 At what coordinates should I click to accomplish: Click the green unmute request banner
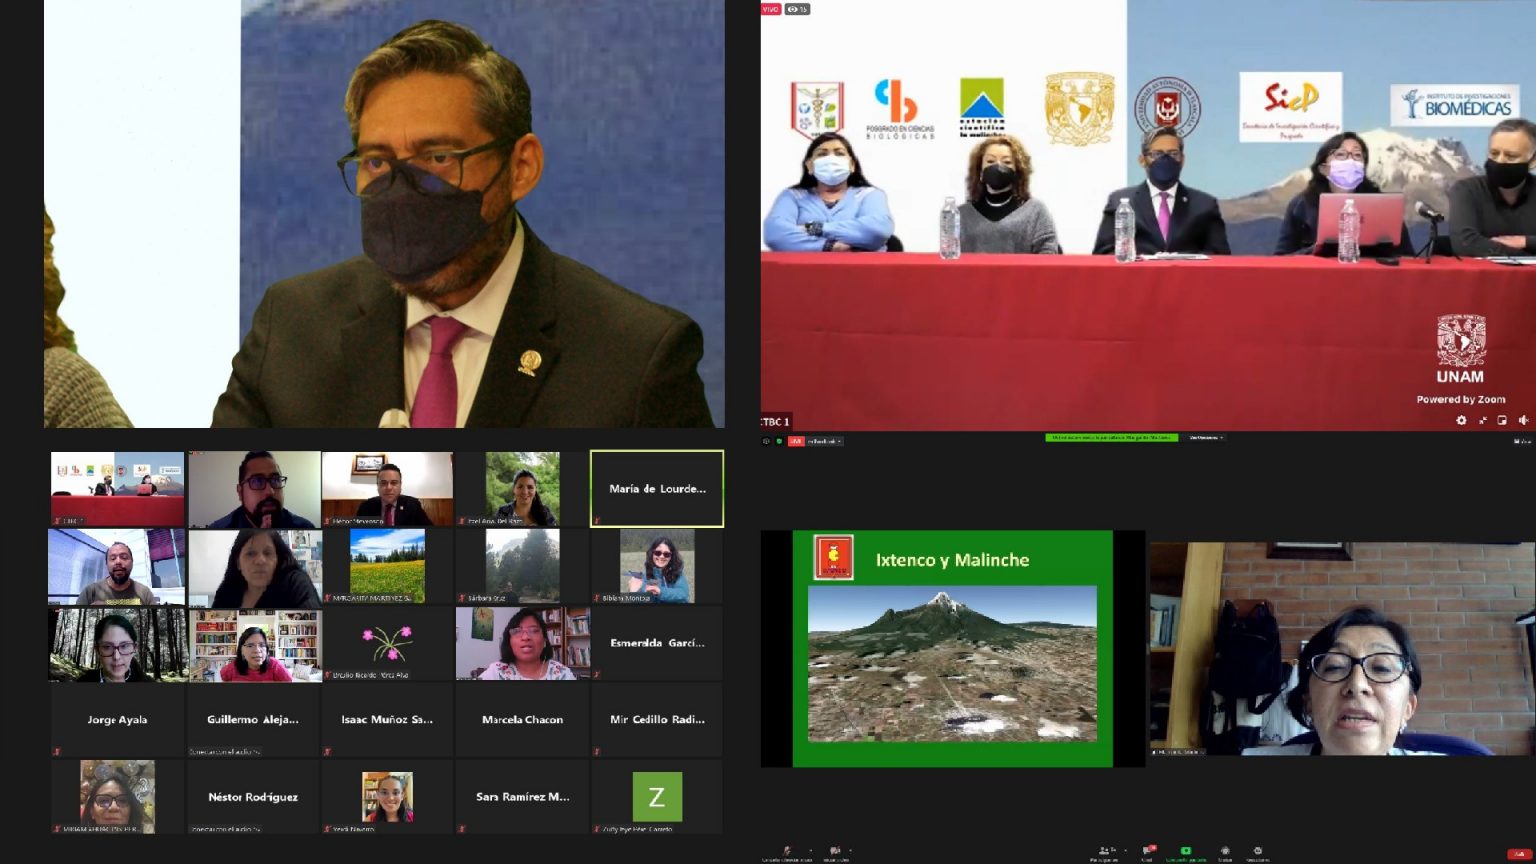pos(1110,438)
